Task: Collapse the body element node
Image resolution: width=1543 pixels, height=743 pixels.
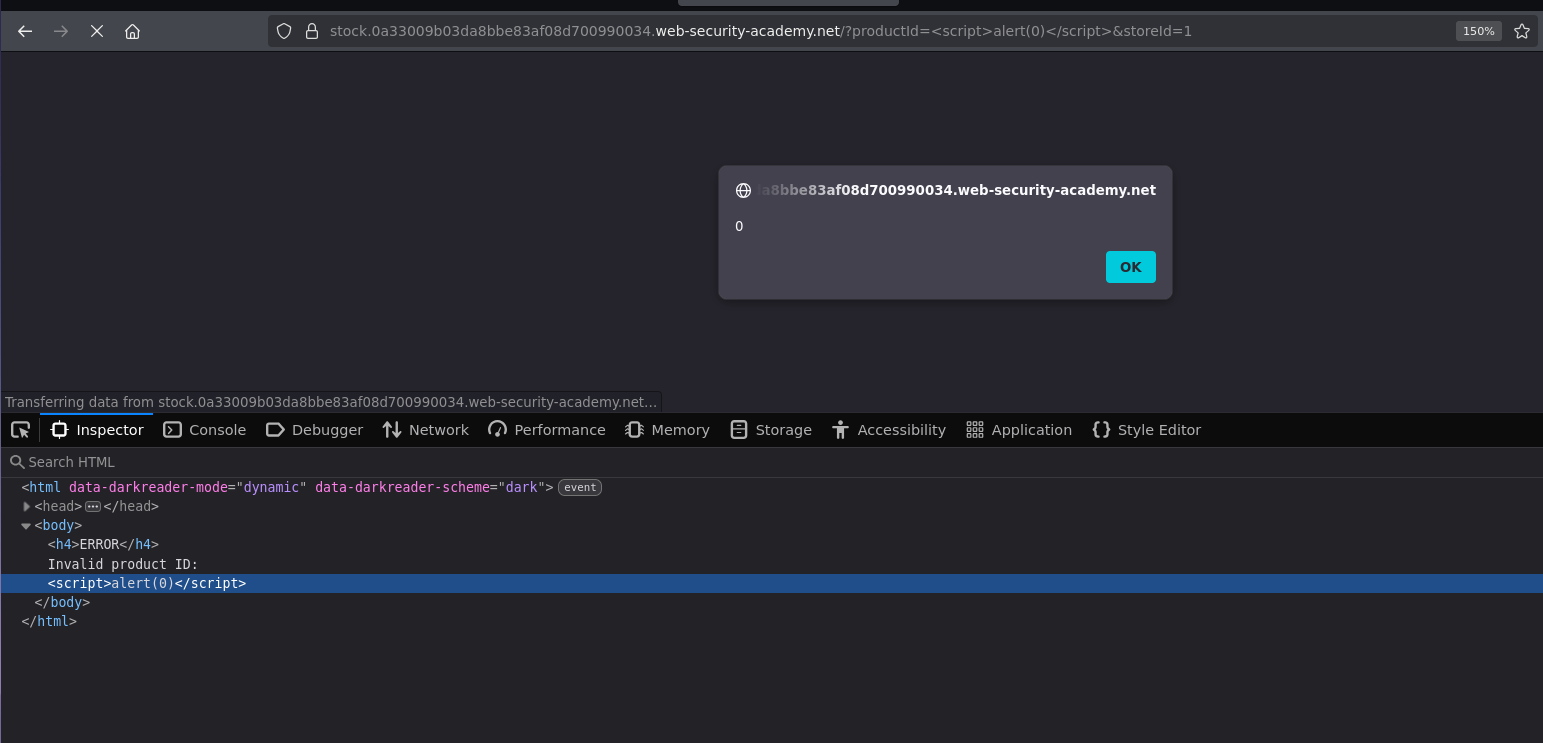Action: tap(26, 526)
